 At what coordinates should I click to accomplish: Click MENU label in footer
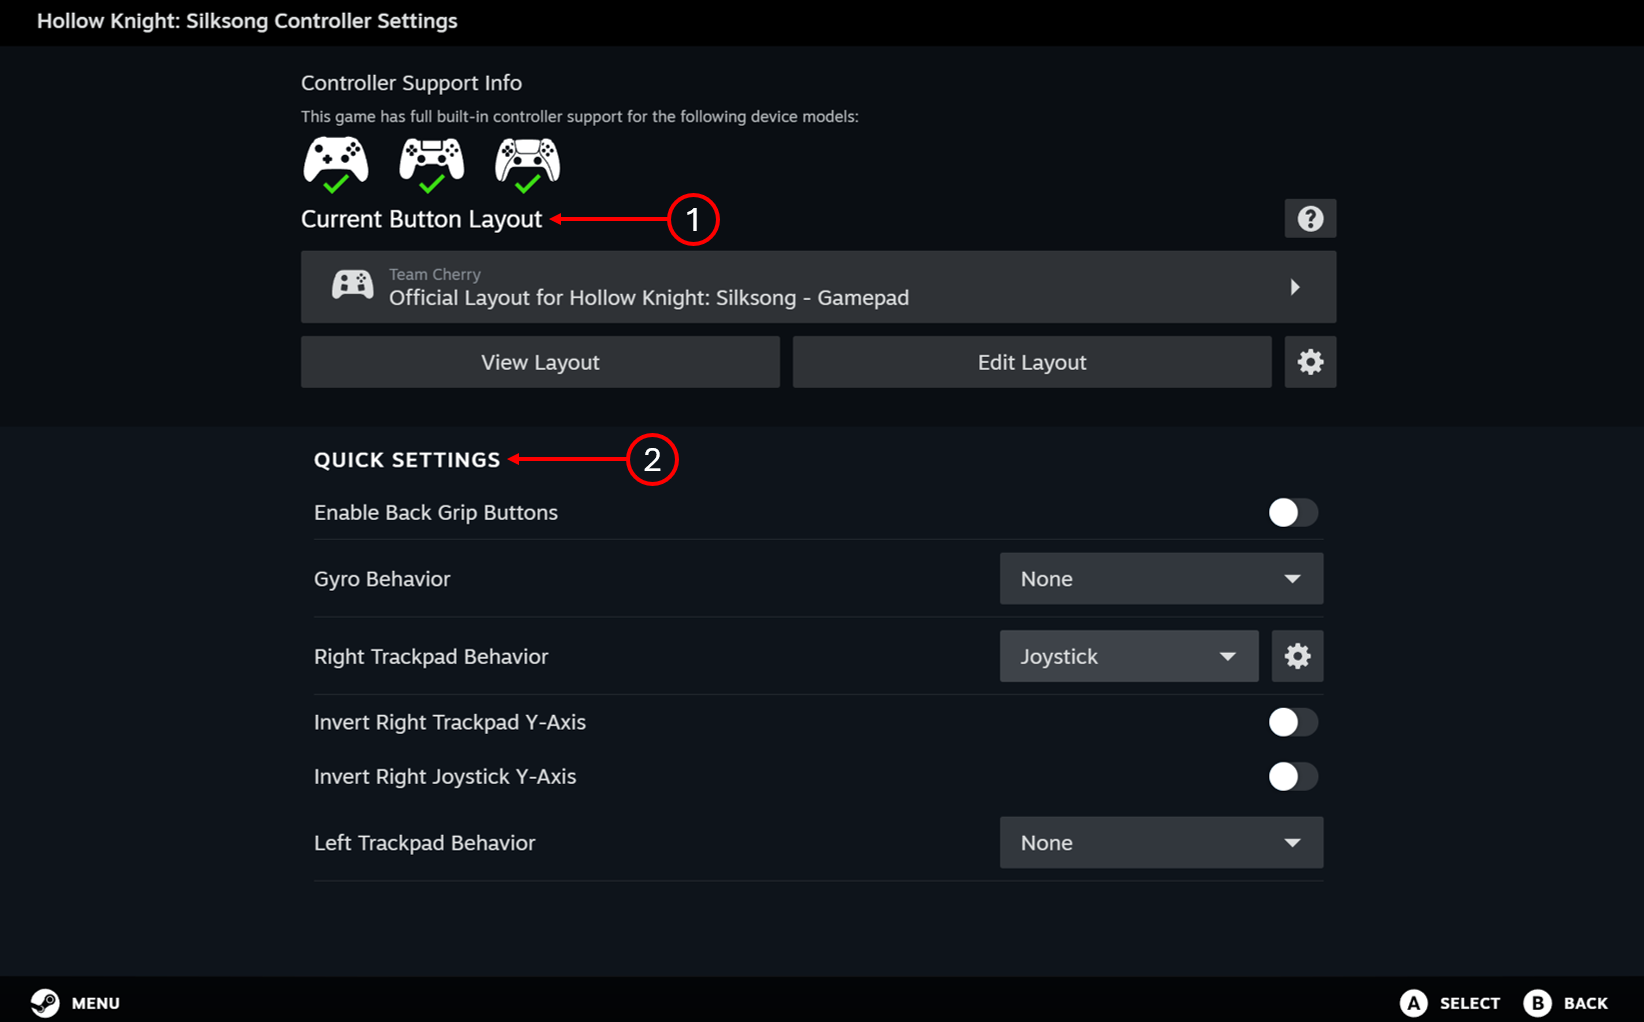pyautogui.click(x=96, y=1003)
